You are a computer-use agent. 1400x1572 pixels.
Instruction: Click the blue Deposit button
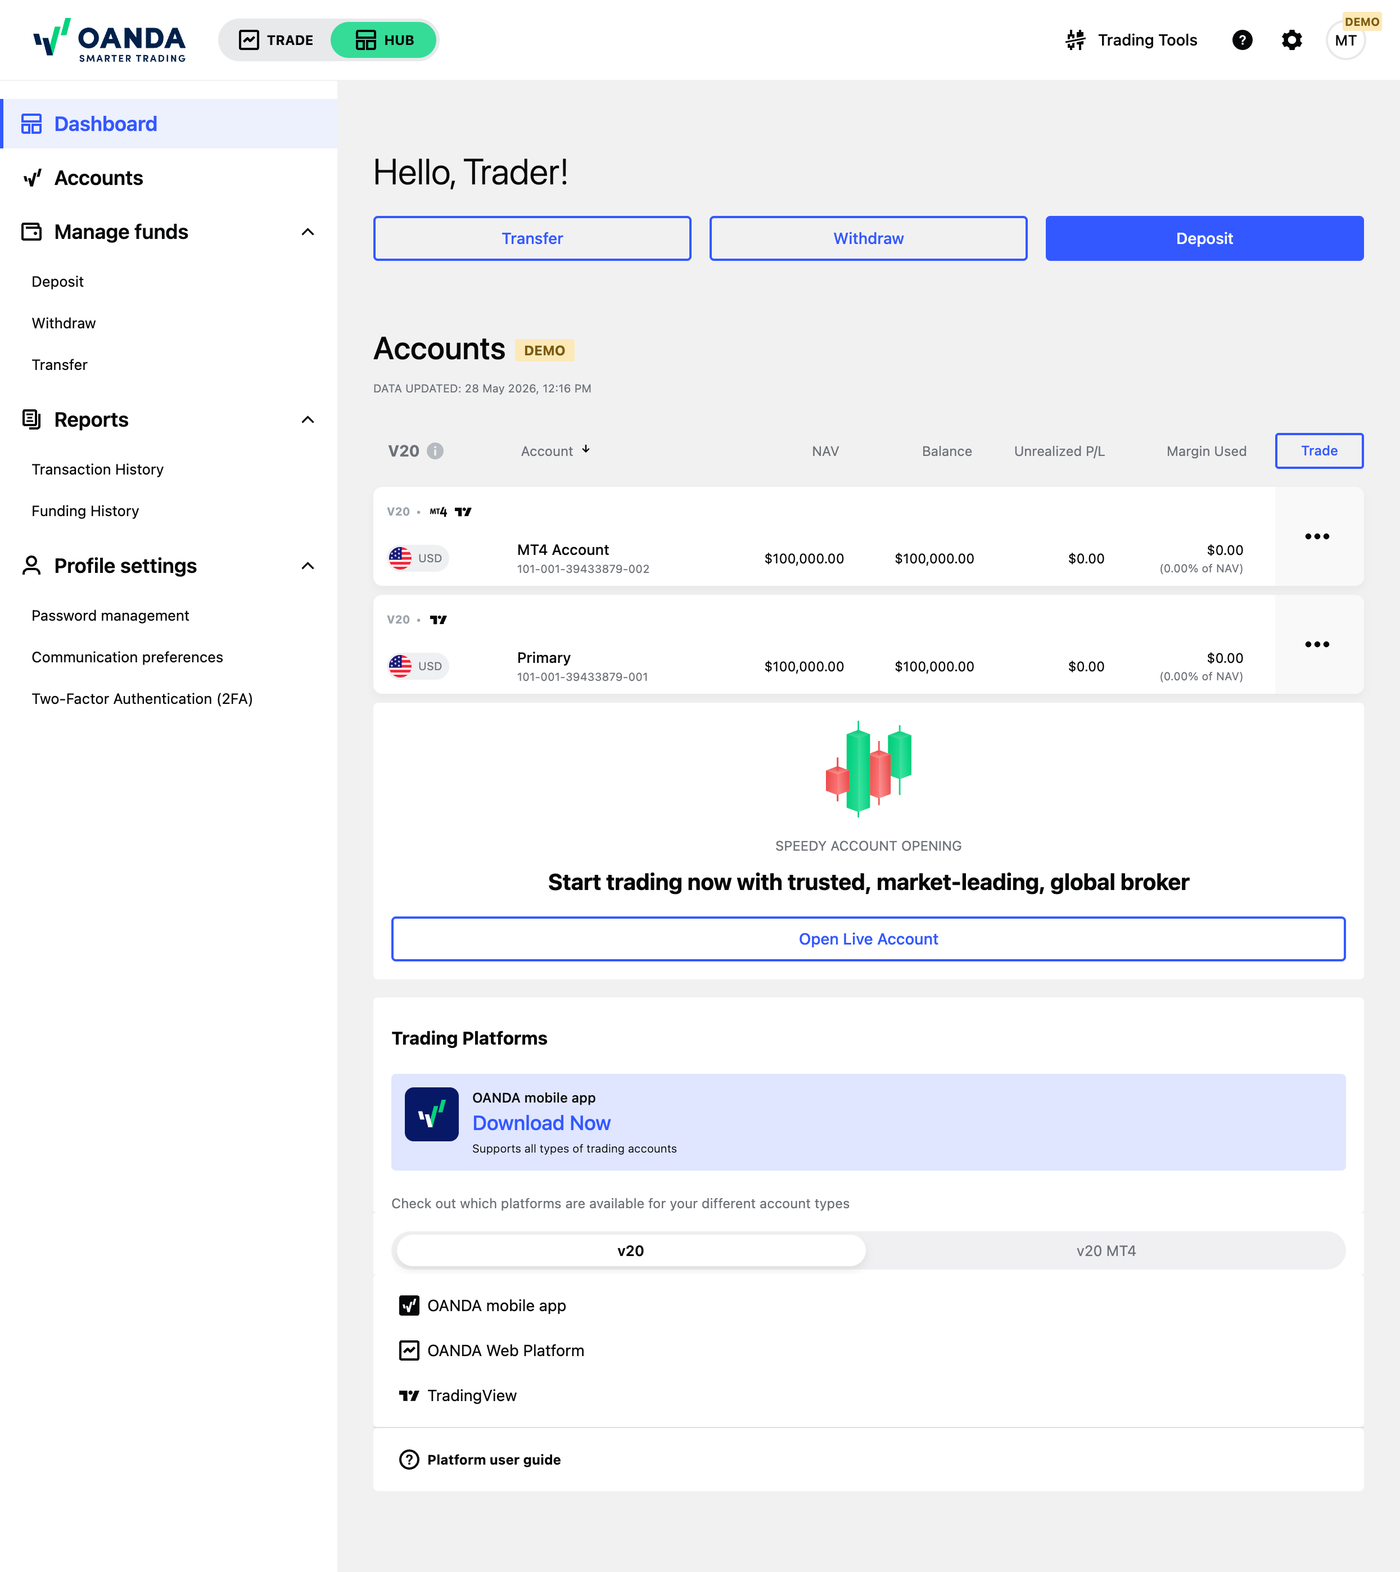1204,238
